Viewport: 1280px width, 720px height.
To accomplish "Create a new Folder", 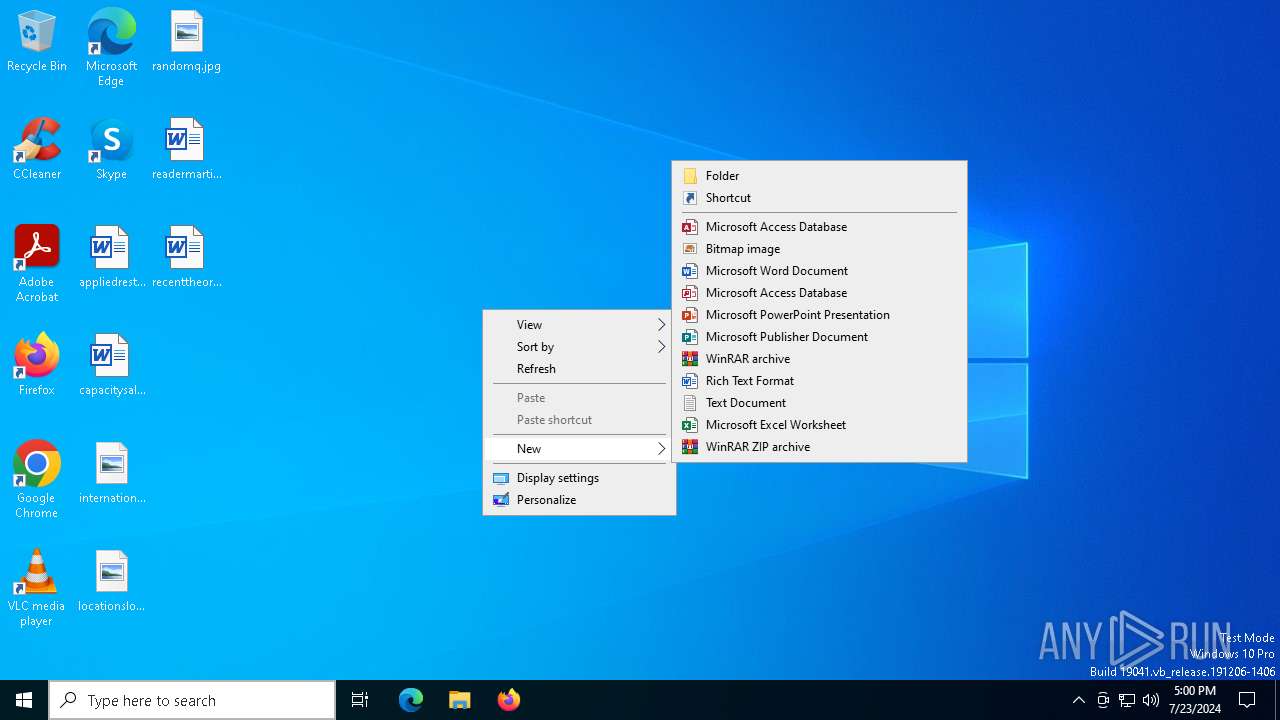I will pyautogui.click(x=819, y=176).
